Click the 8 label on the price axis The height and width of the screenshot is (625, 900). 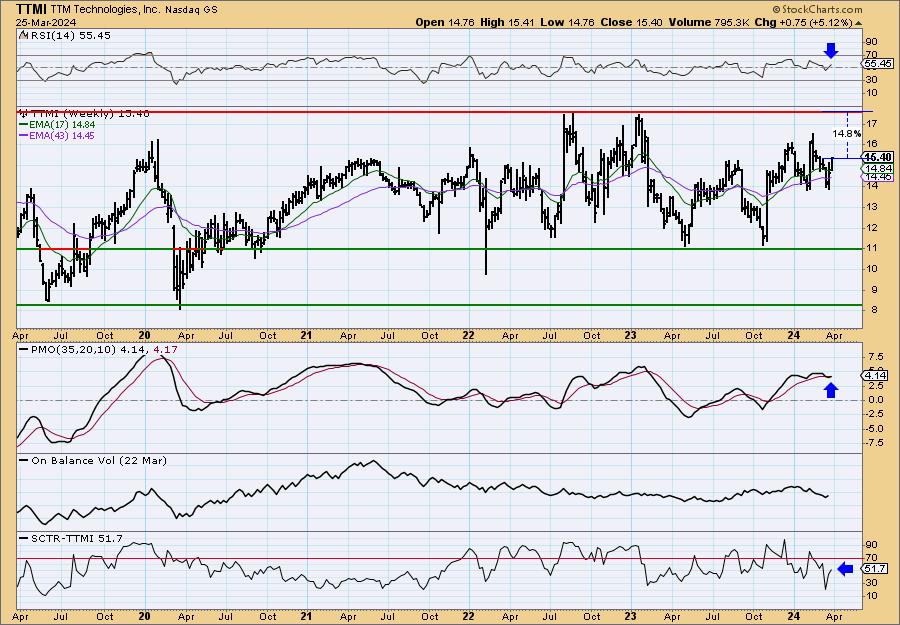click(x=874, y=310)
